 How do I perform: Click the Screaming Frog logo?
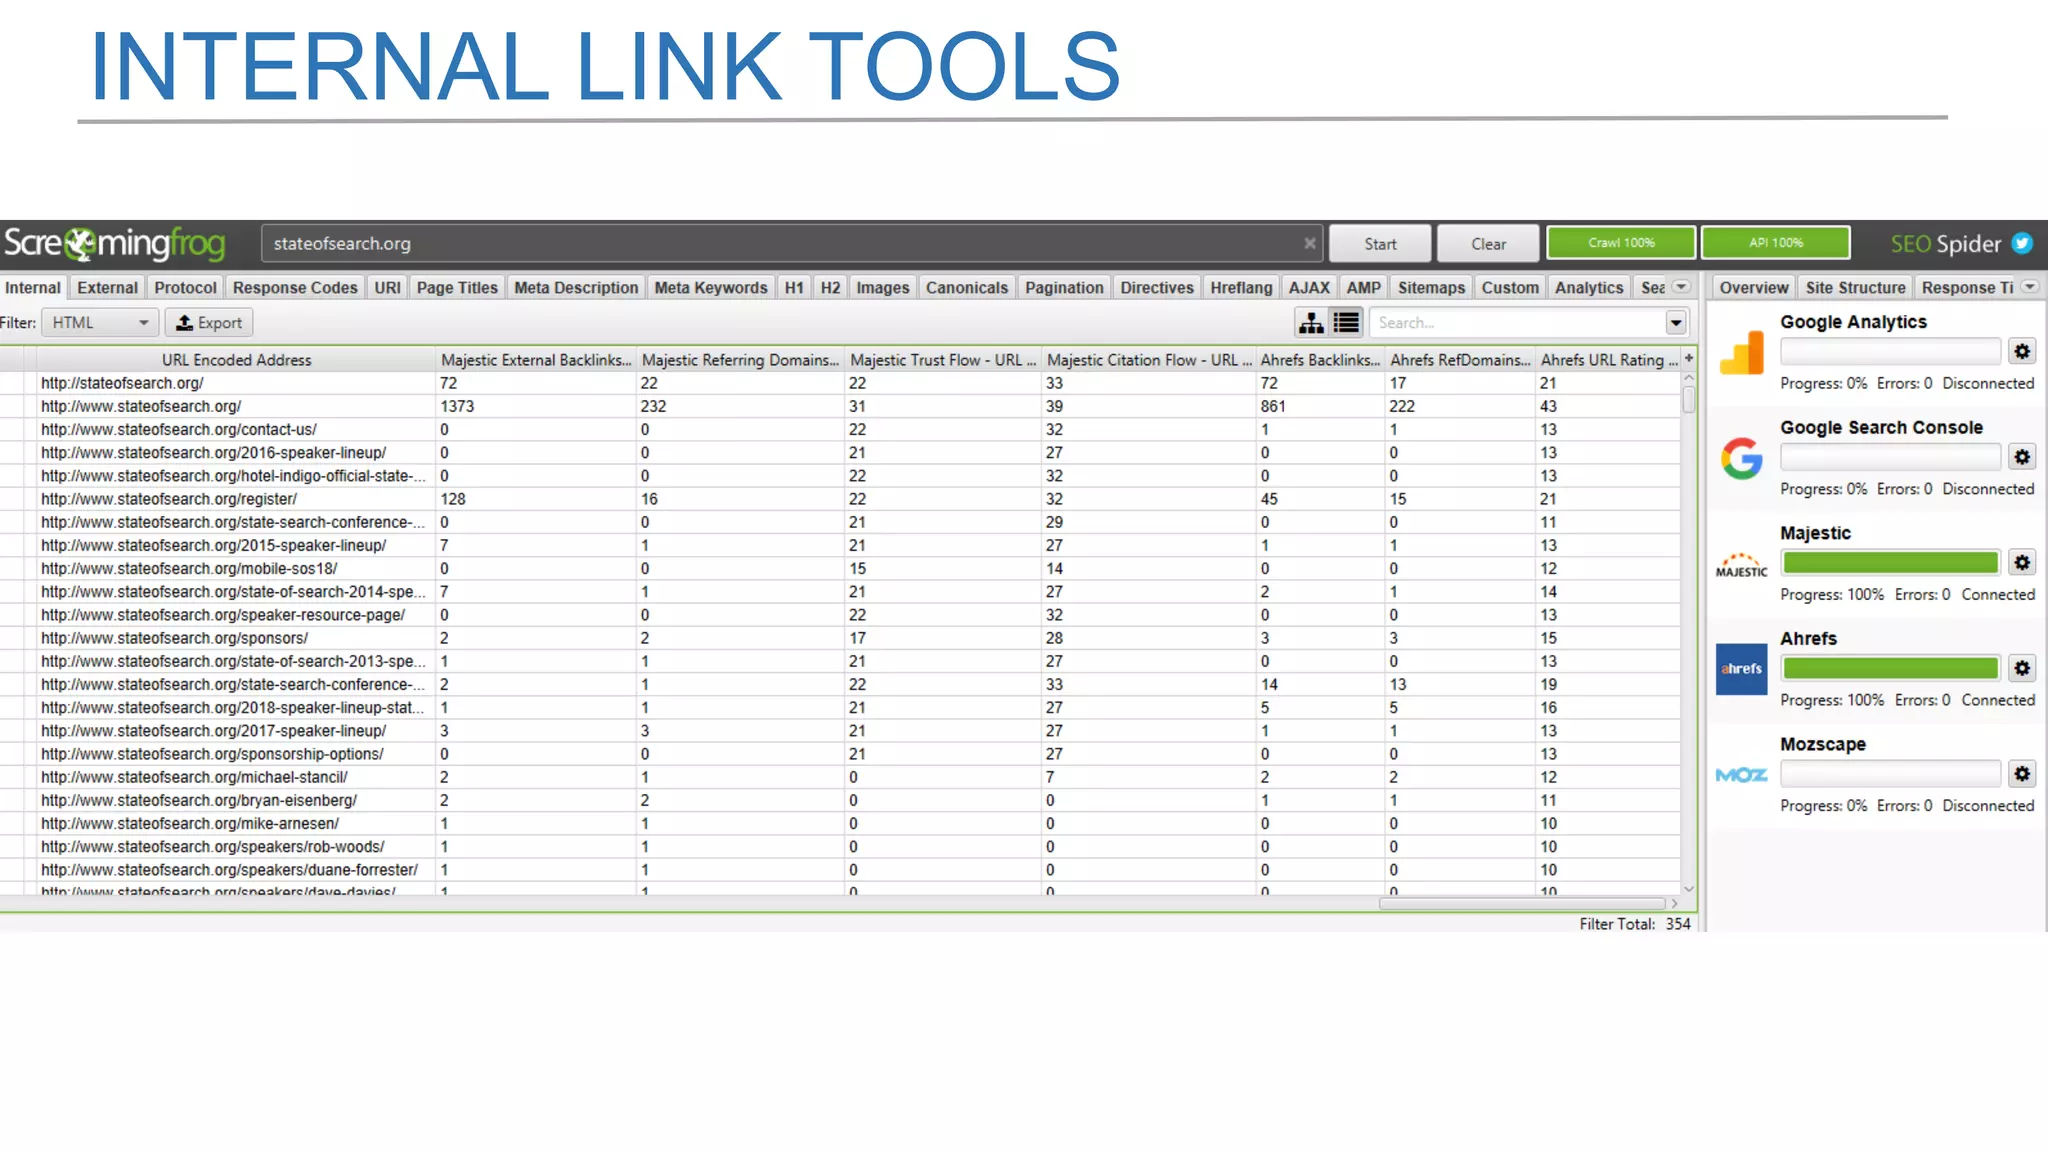(x=114, y=243)
